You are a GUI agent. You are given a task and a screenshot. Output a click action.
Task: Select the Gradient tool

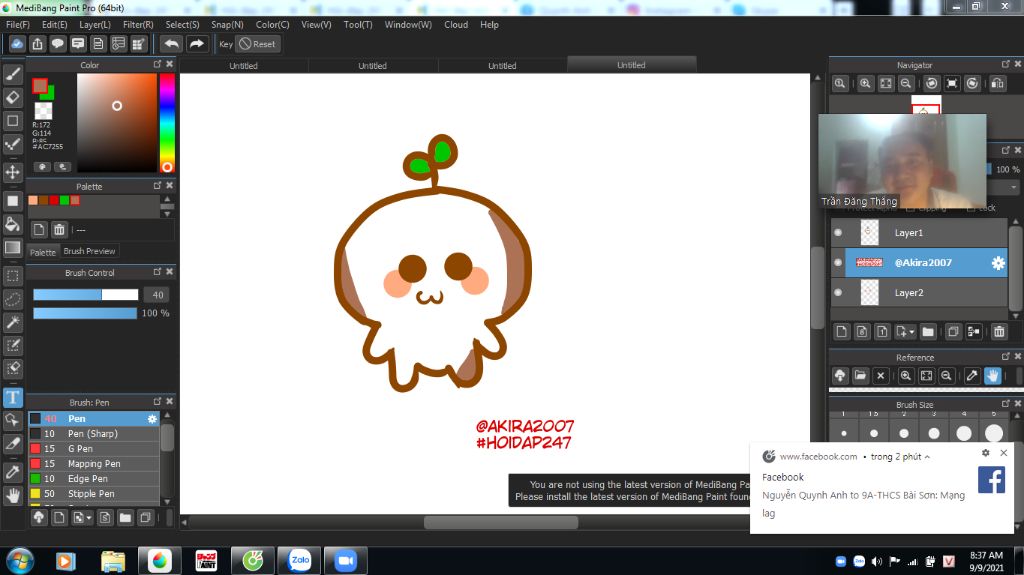(x=12, y=248)
